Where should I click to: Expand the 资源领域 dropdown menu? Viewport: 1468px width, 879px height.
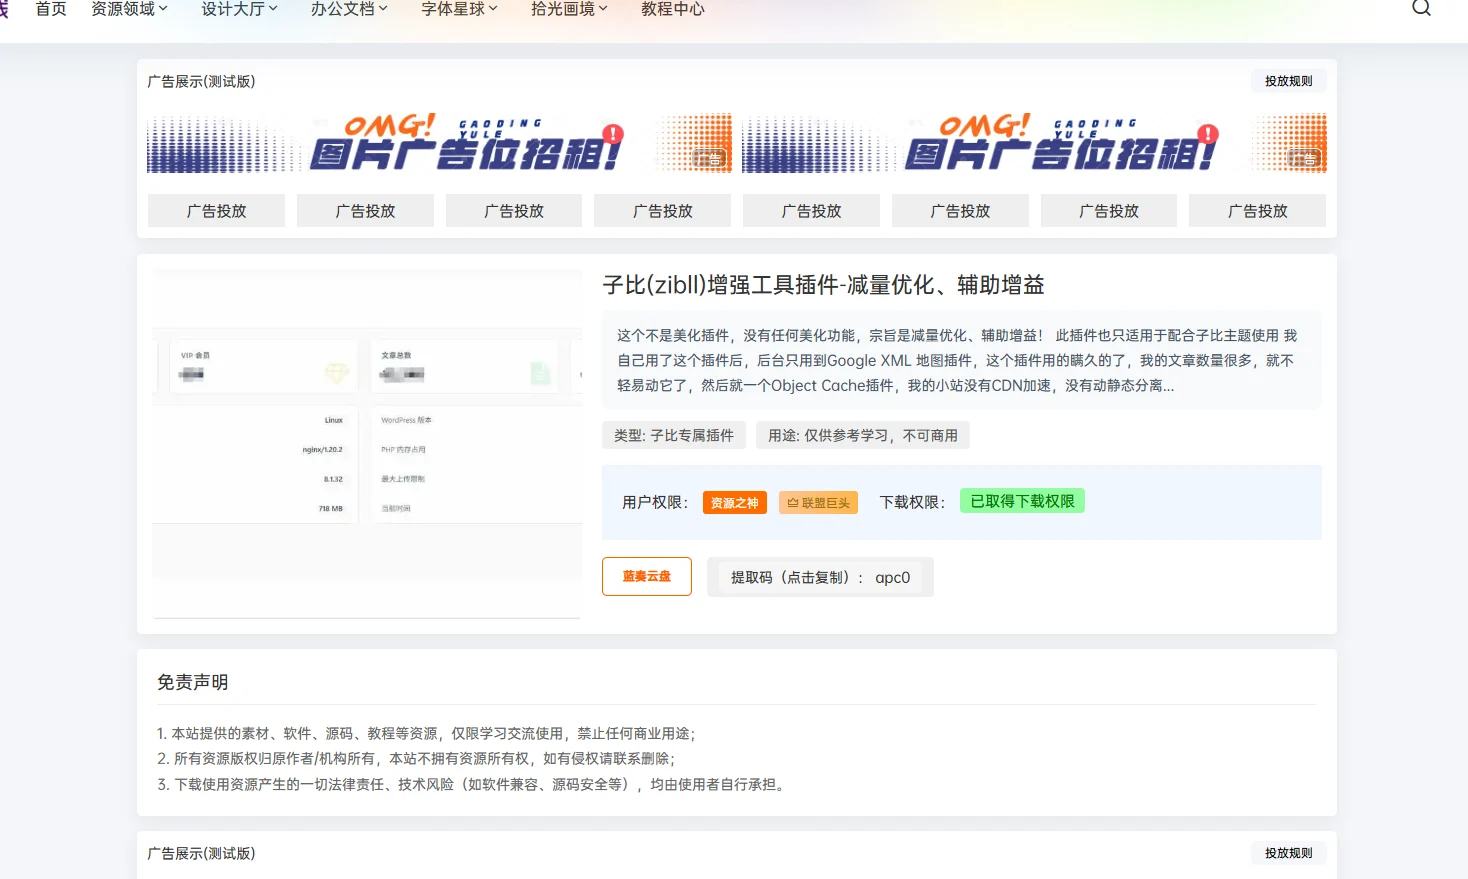tap(128, 9)
